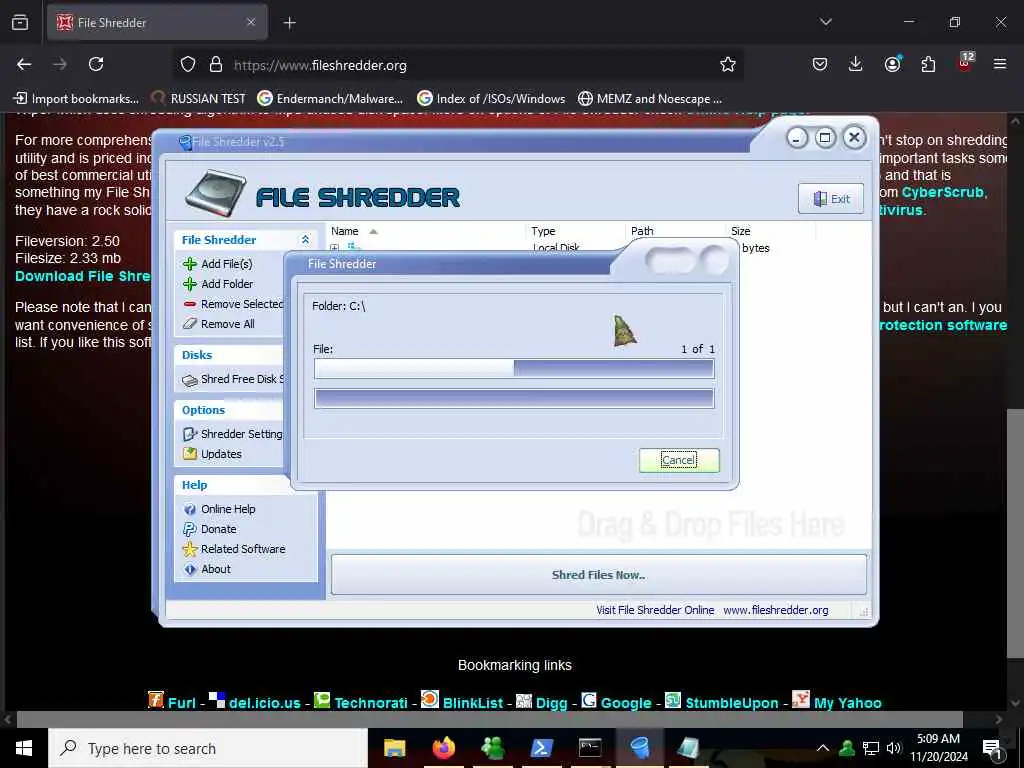Open the Firefox account icon
Screen dimensions: 1024x768
click(892, 64)
